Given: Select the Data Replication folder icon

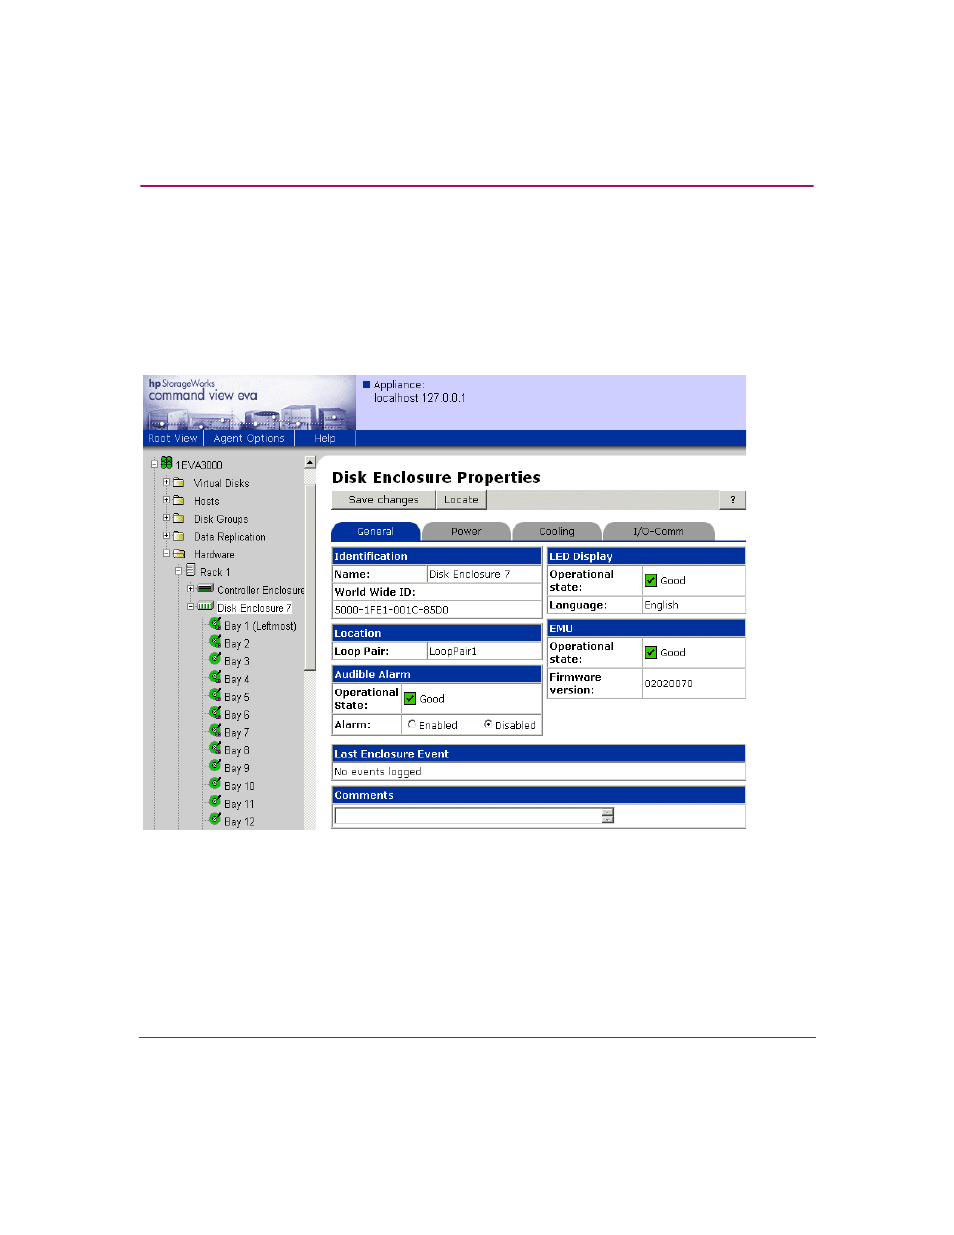Looking at the screenshot, I should coord(179,536).
